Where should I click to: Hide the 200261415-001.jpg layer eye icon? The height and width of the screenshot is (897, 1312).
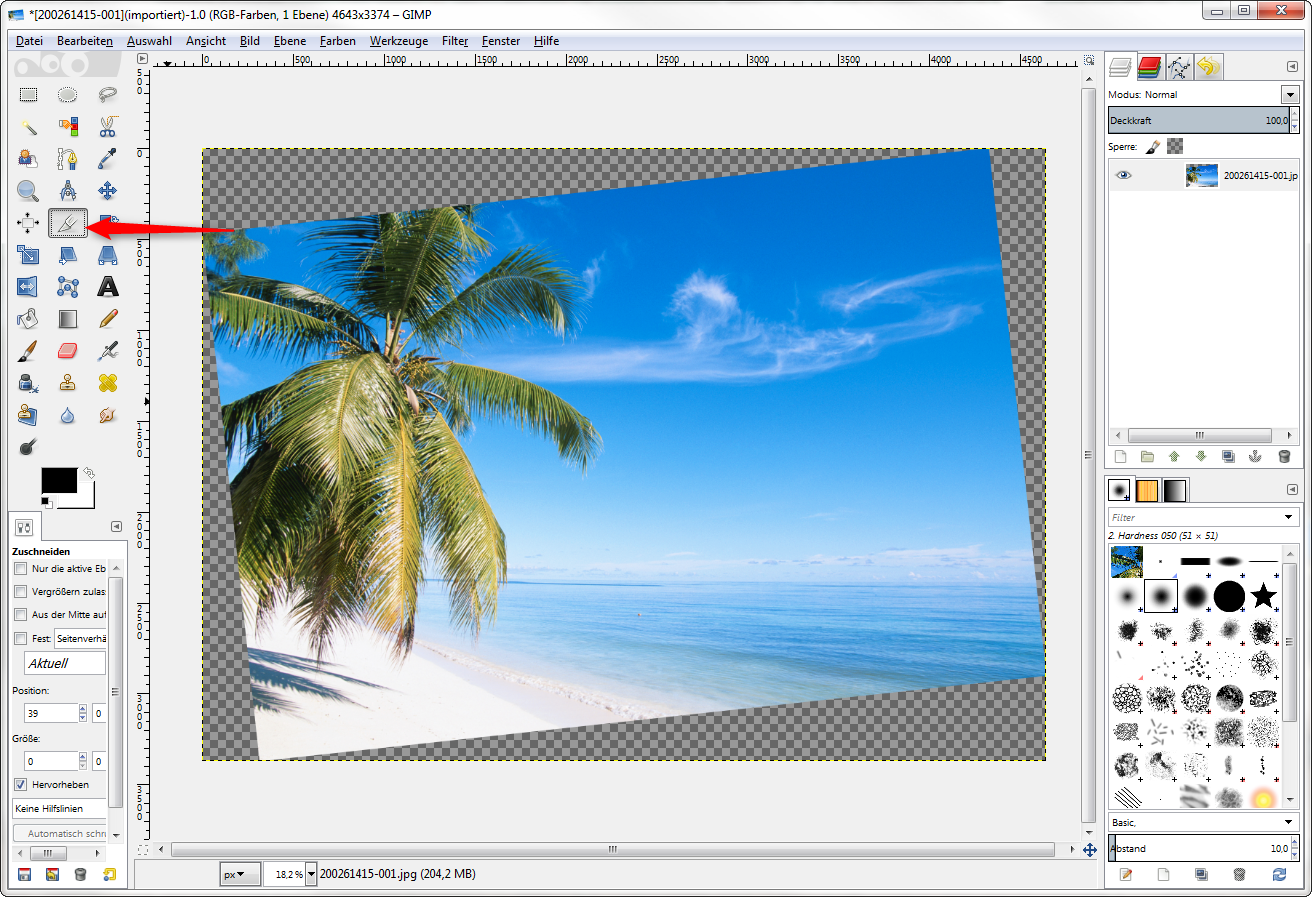pyautogui.click(x=1124, y=175)
